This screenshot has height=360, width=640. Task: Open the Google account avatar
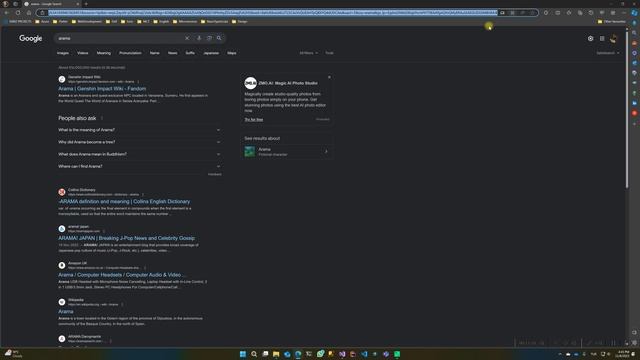(x=613, y=38)
